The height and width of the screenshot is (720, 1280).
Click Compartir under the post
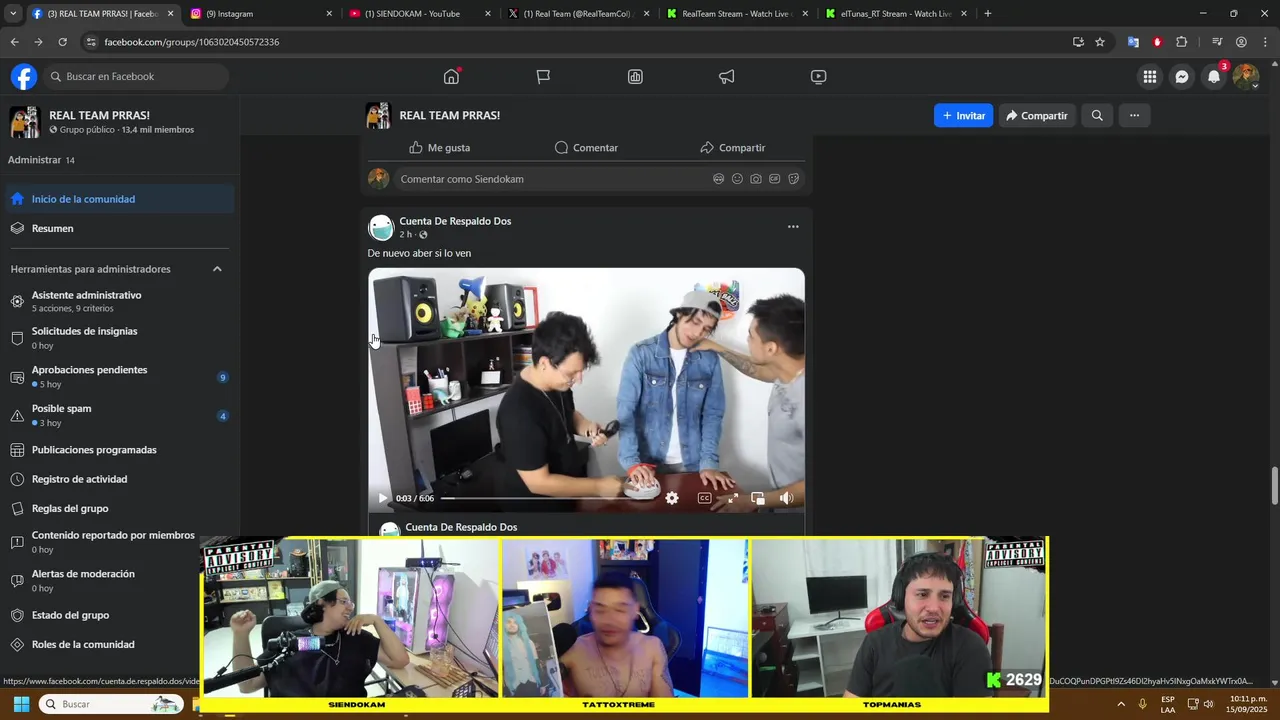(732, 148)
